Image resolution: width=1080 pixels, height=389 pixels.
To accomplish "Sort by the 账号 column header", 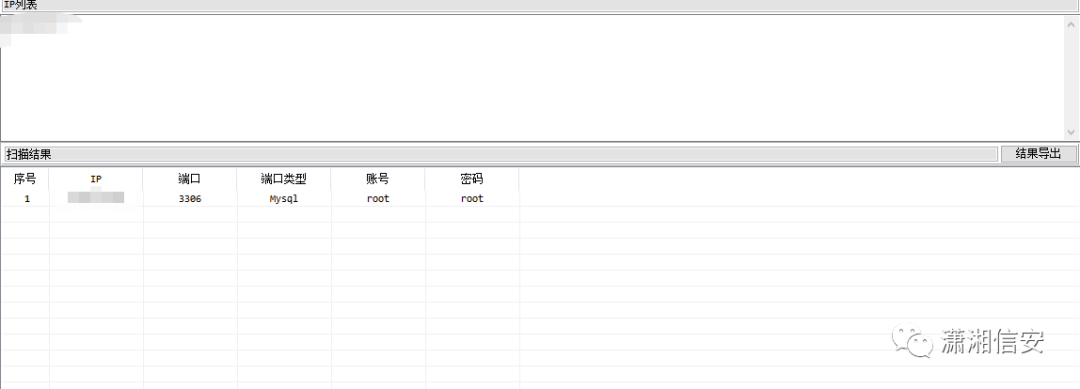I will (377, 179).
